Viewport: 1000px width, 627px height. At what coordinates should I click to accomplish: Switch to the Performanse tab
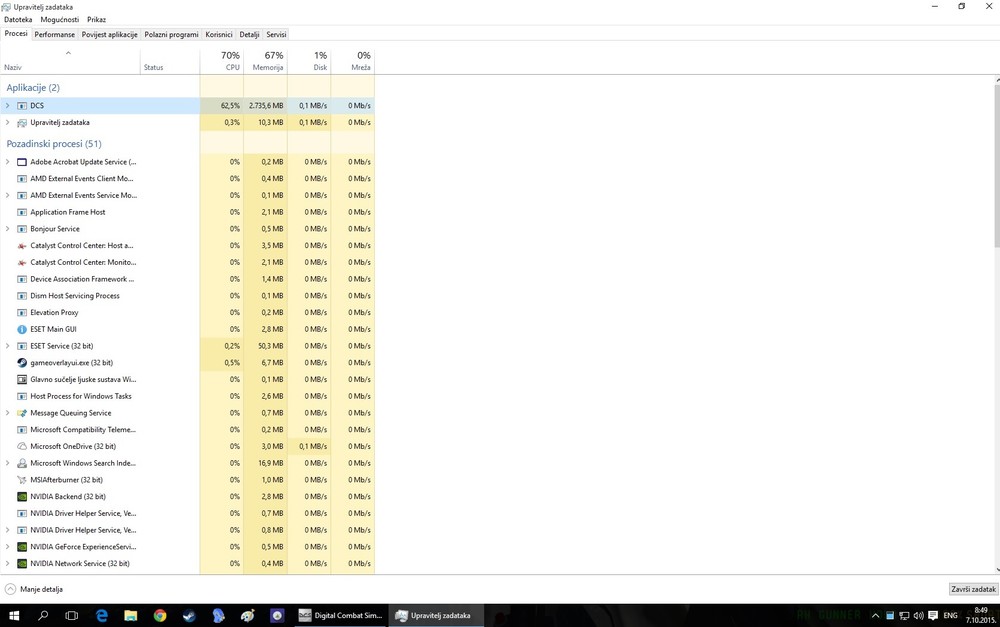(54, 34)
